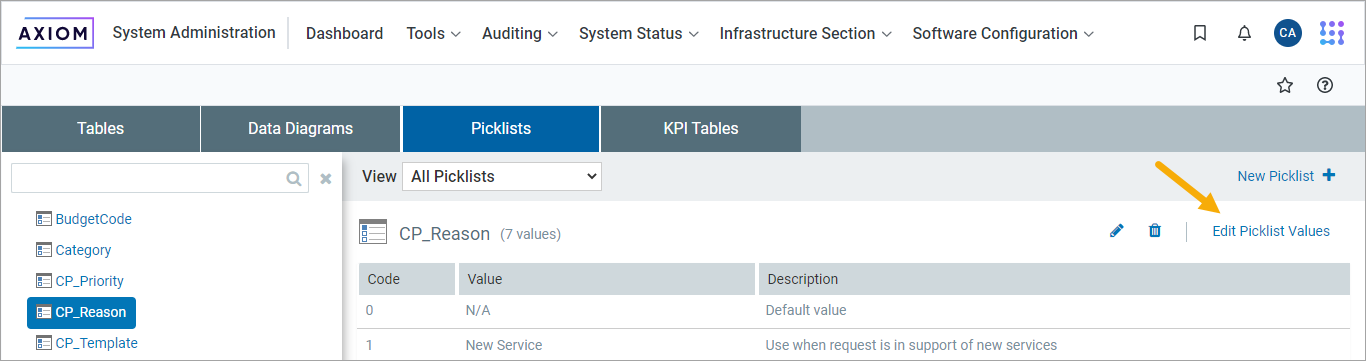Clear the search box with X icon

[x=326, y=179]
